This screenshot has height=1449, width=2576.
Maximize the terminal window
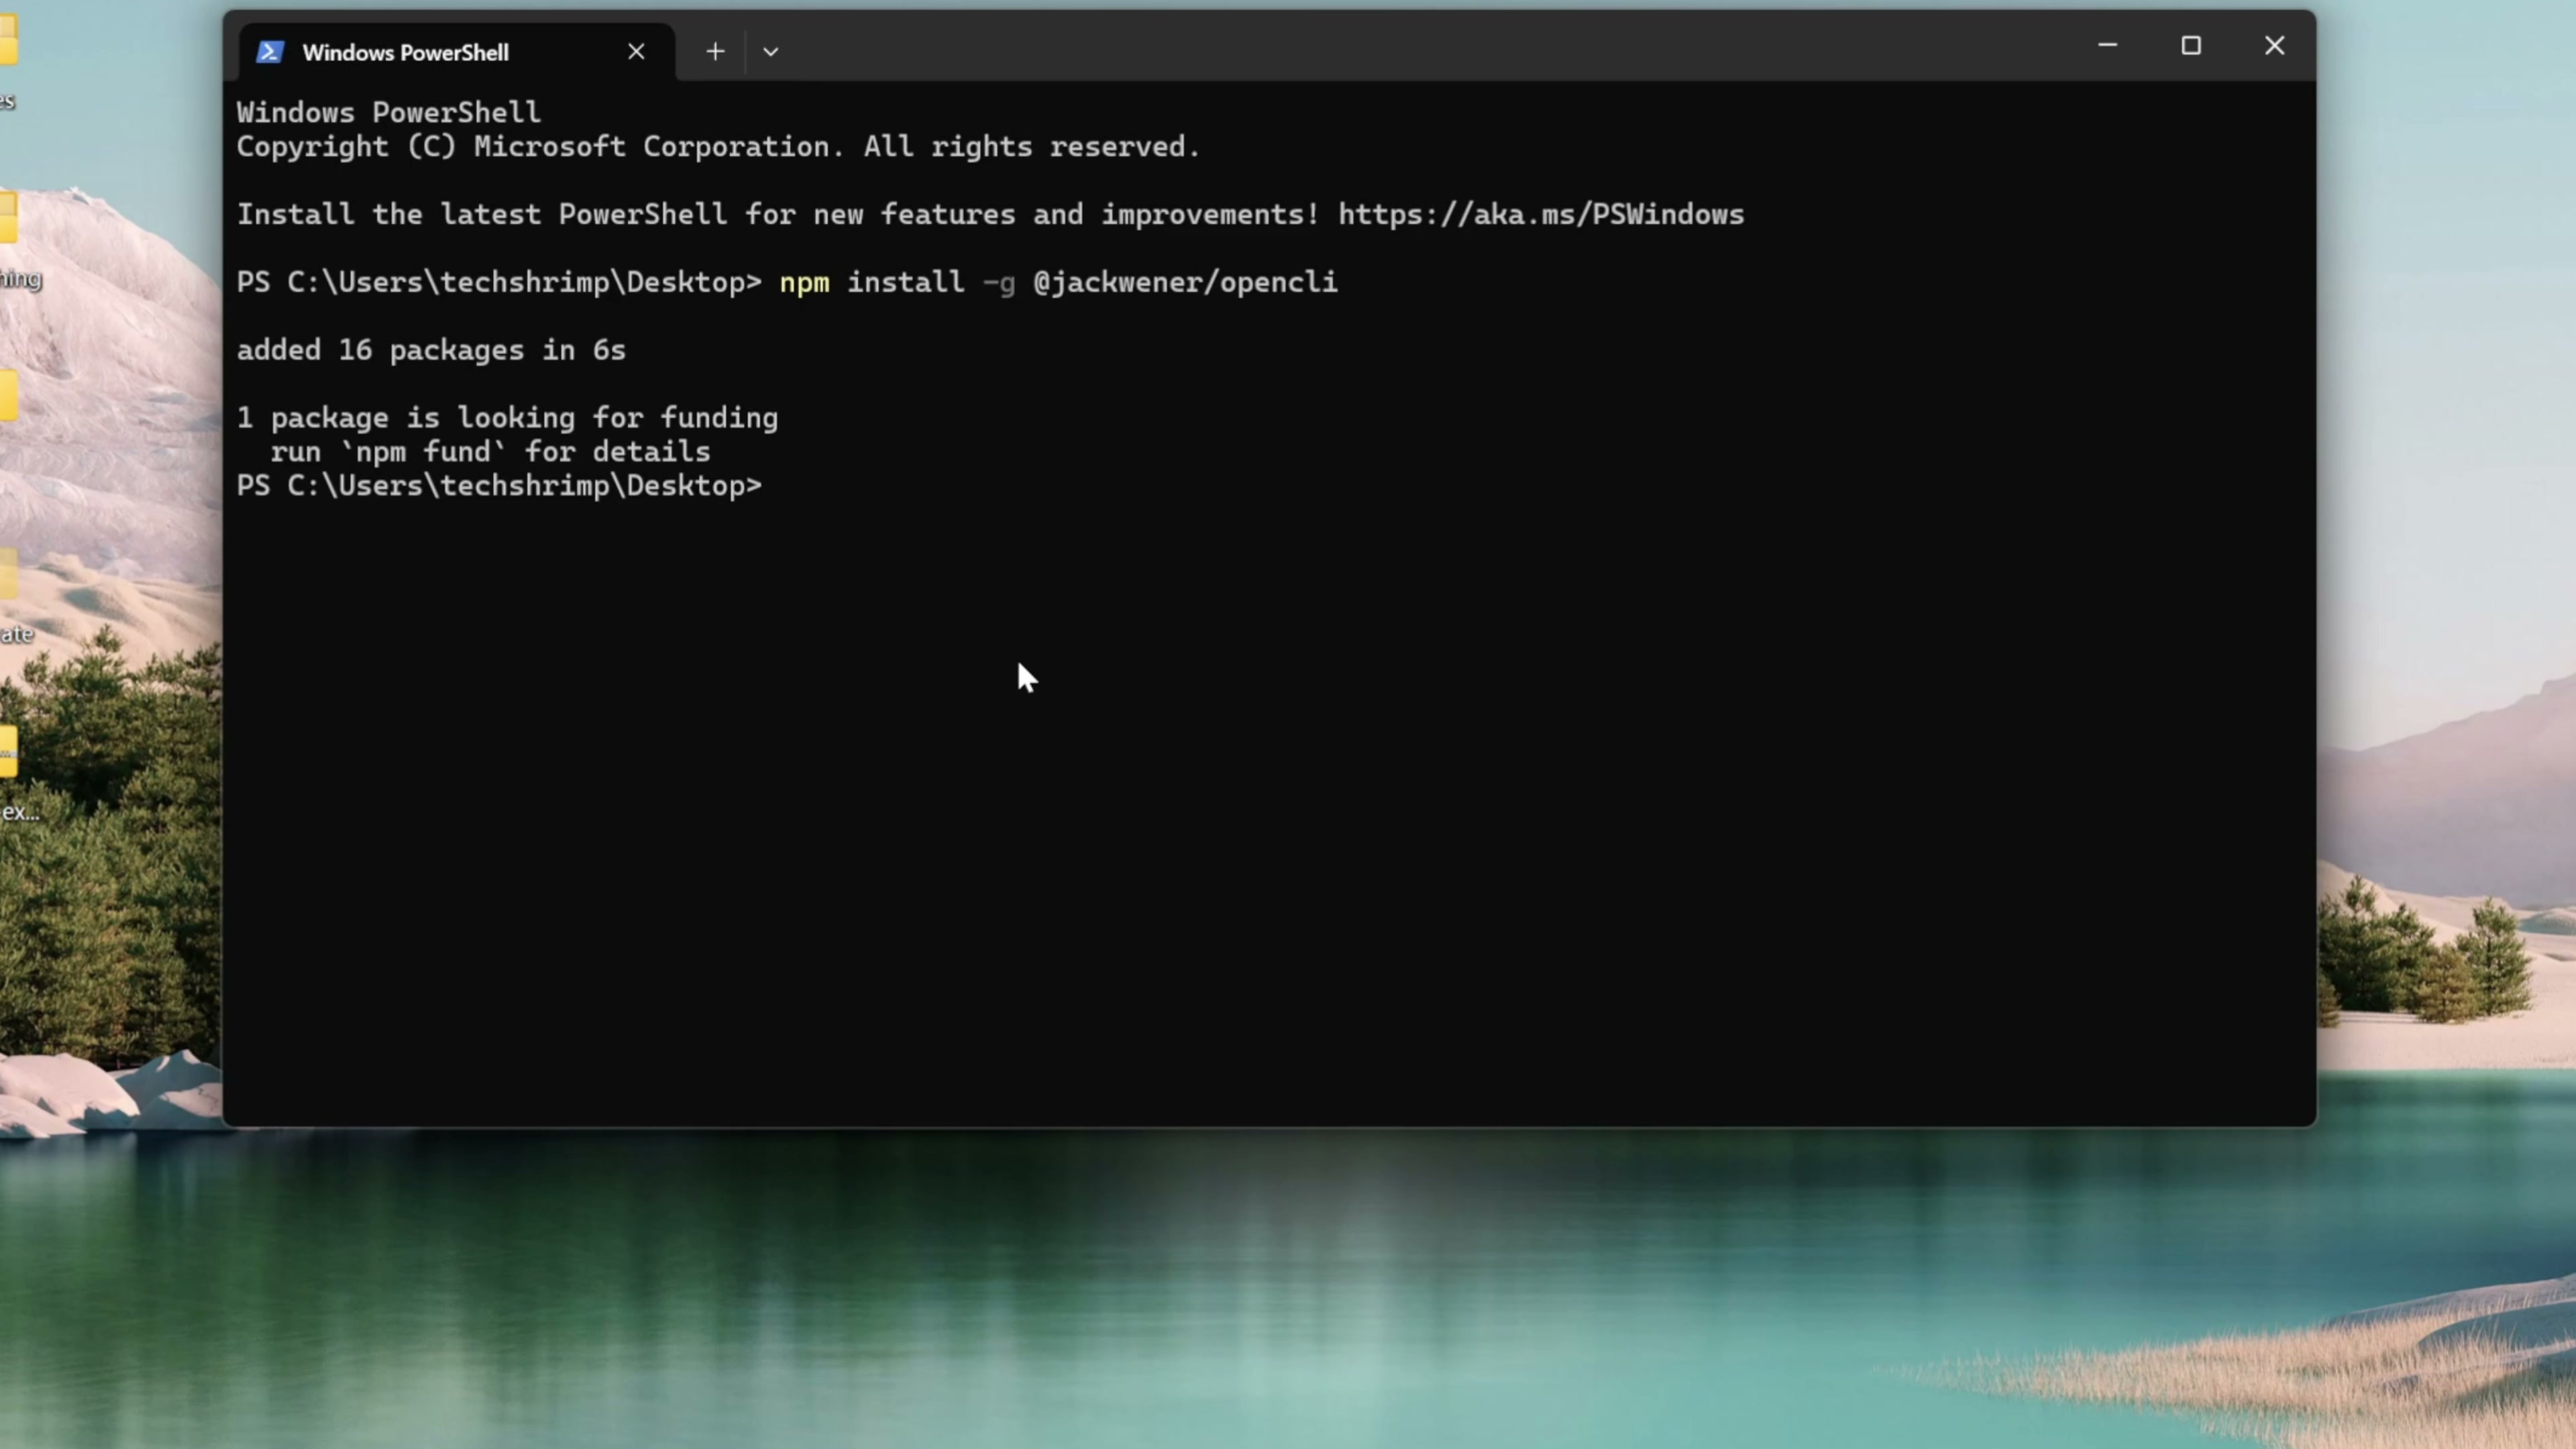2191,46
